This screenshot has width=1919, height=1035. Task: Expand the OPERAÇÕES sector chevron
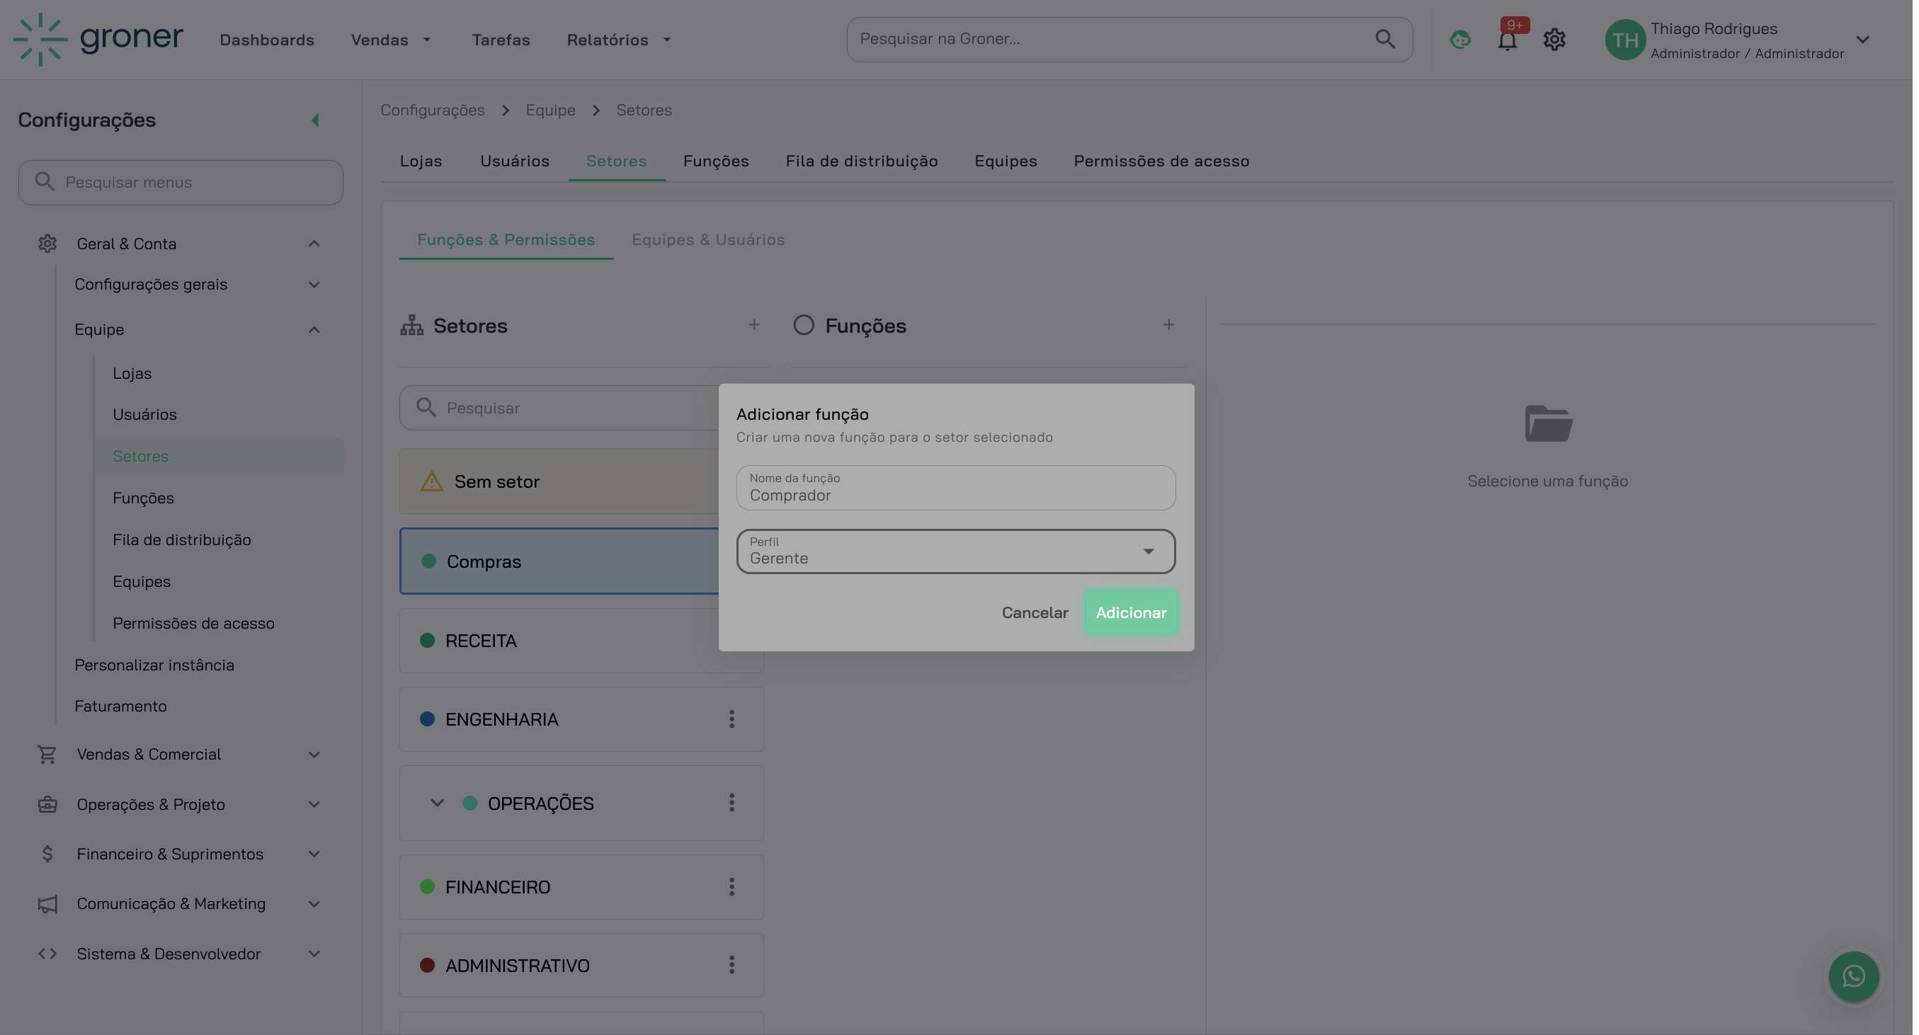pyautogui.click(x=437, y=803)
